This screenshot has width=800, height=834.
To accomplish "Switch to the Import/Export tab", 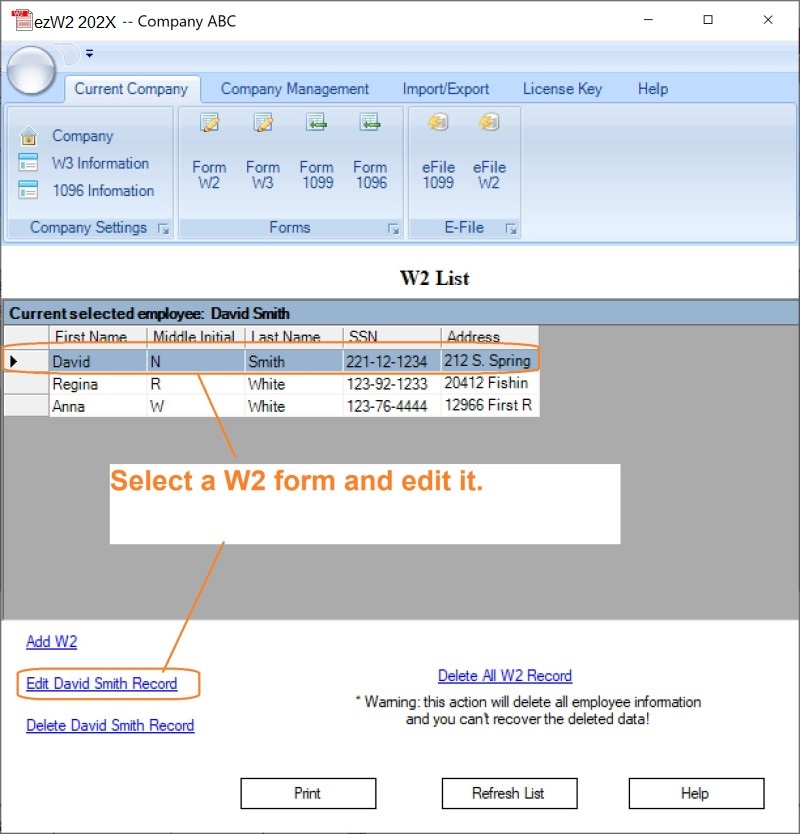I will pyautogui.click(x=446, y=89).
